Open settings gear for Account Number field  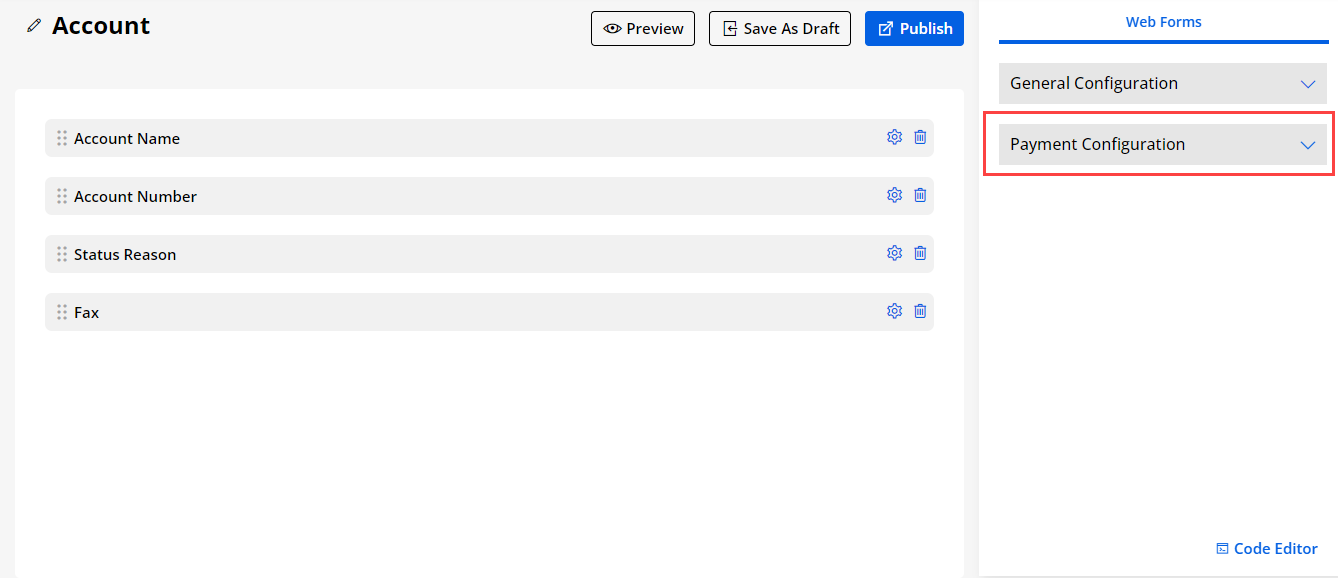(894, 196)
